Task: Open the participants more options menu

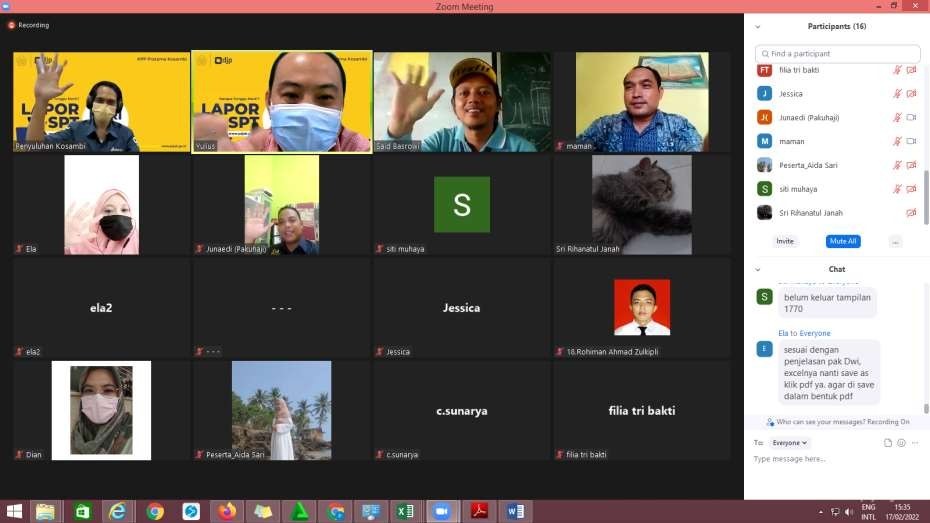Action: [x=895, y=241]
